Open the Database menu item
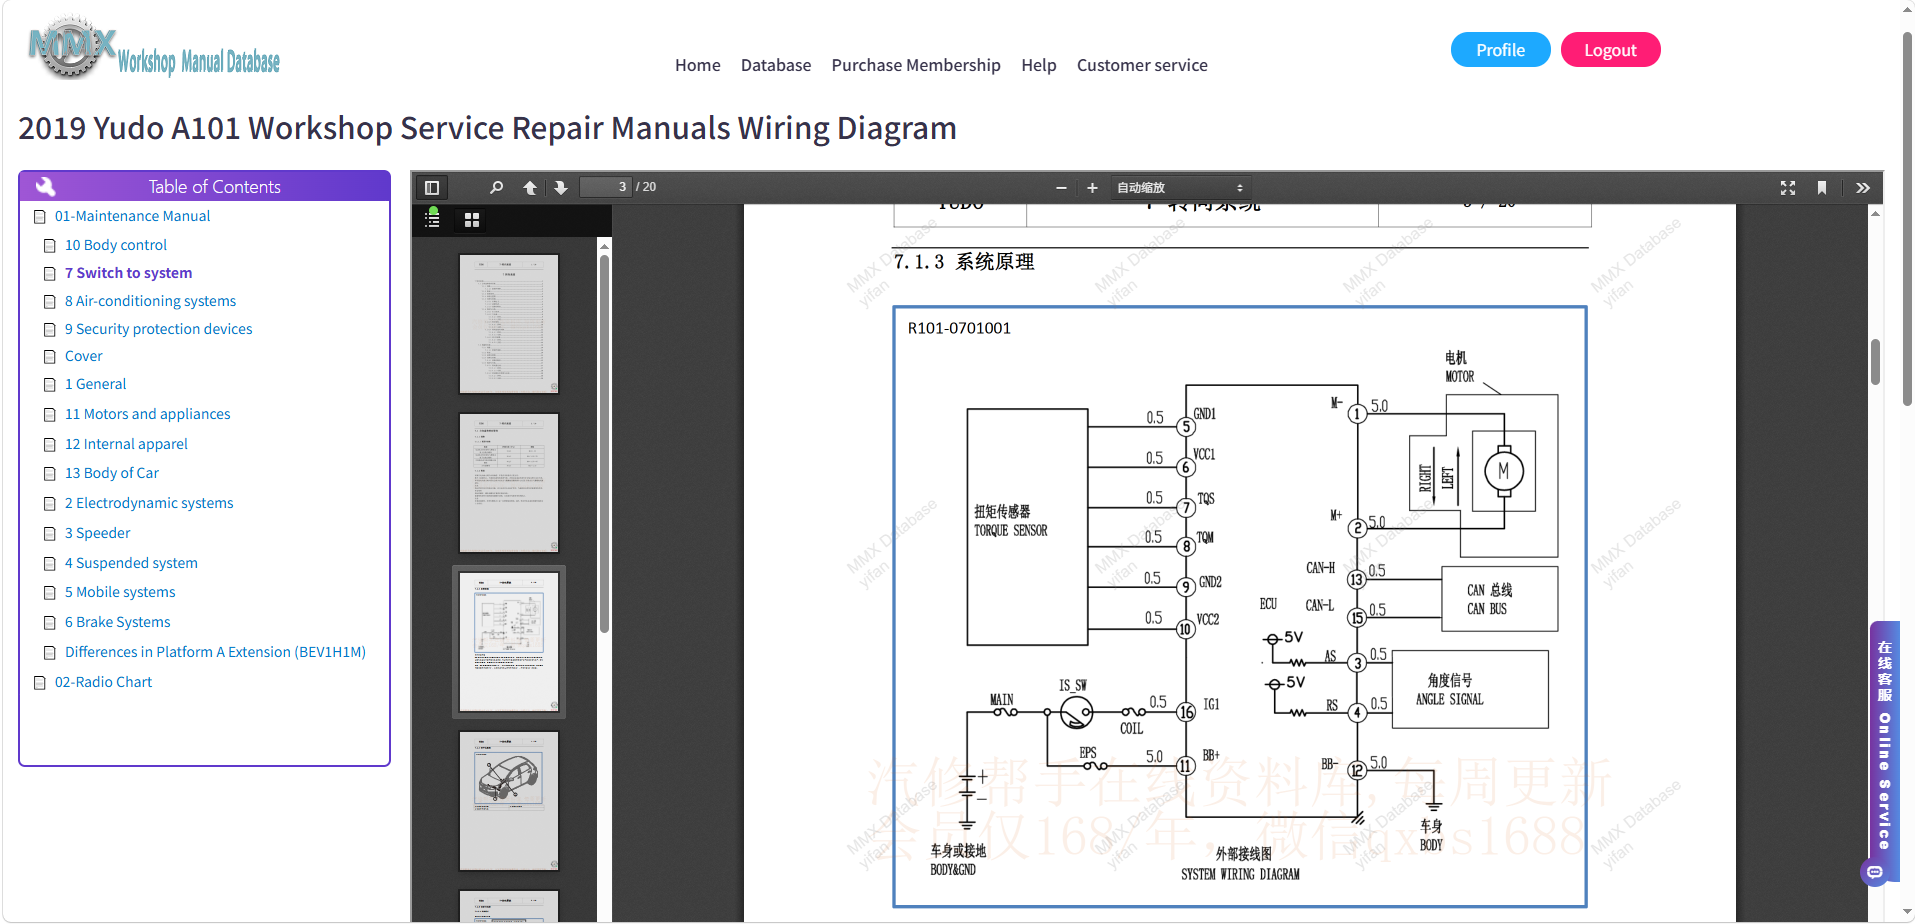This screenshot has height=924, width=1915. pyautogui.click(x=776, y=65)
